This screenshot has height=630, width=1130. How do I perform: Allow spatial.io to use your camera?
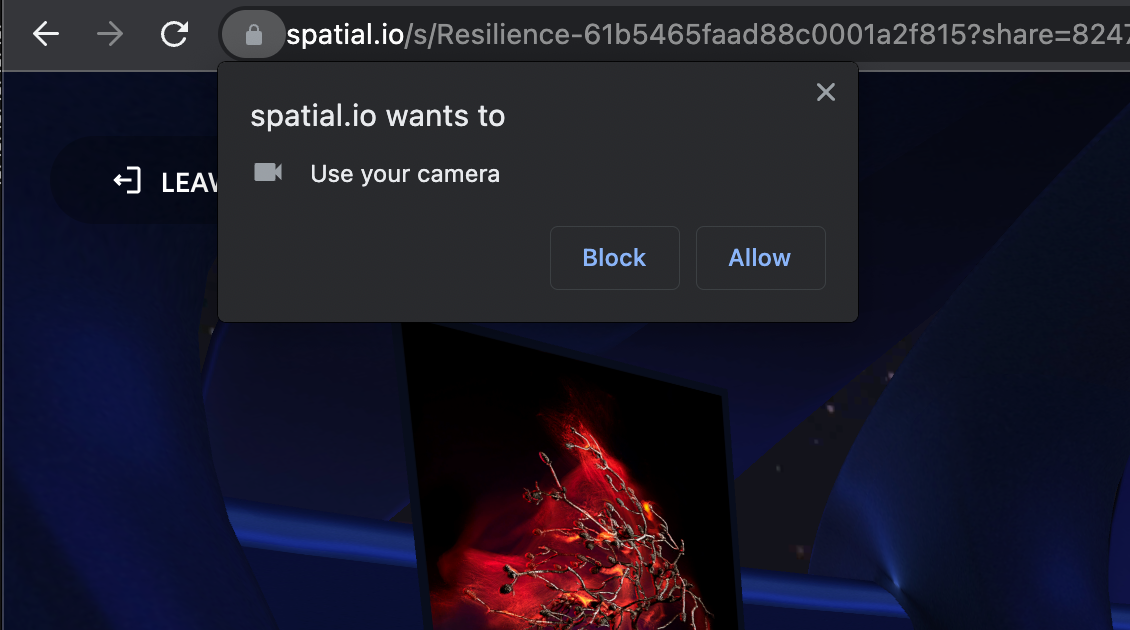click(x=760, y=258)
